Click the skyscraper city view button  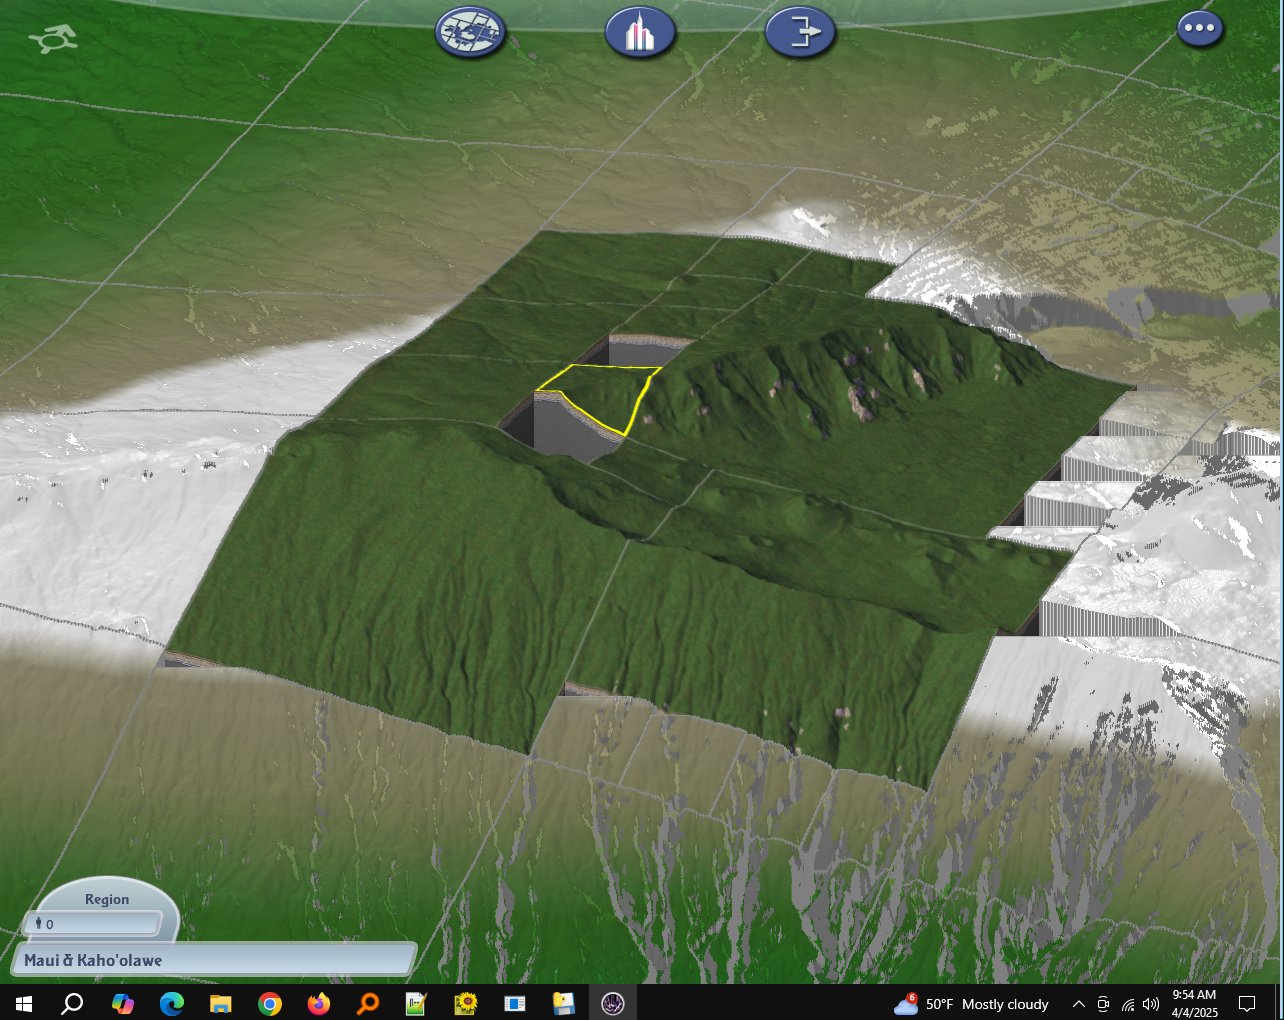click(640, 32)
